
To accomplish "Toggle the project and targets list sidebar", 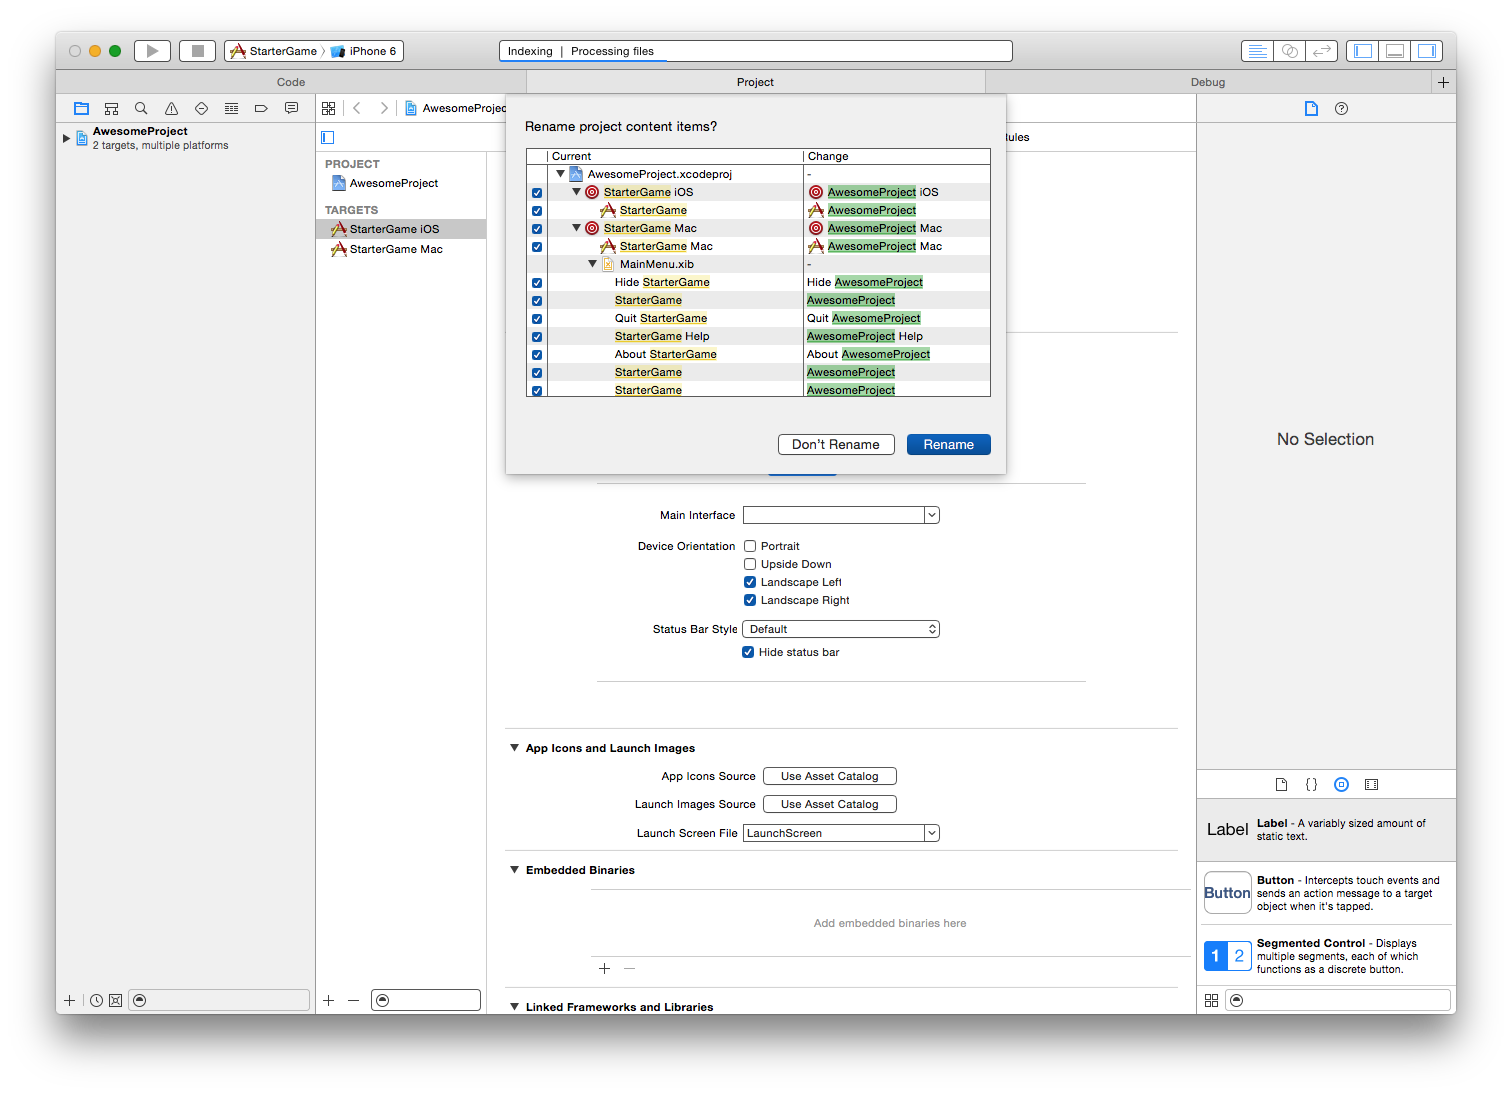I will [x=328, y=137].
